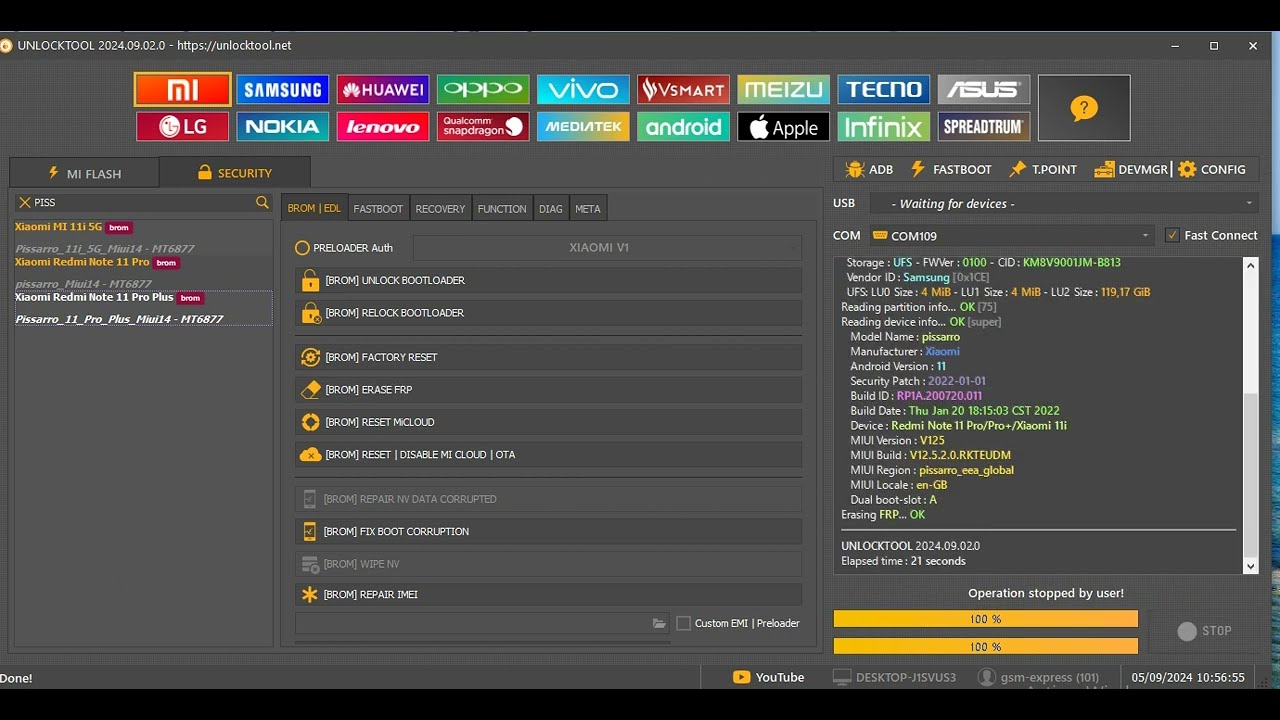Toggle the Fast Connect checkbox
Screen dimensions: 1280x720
tap(1173, 236)
